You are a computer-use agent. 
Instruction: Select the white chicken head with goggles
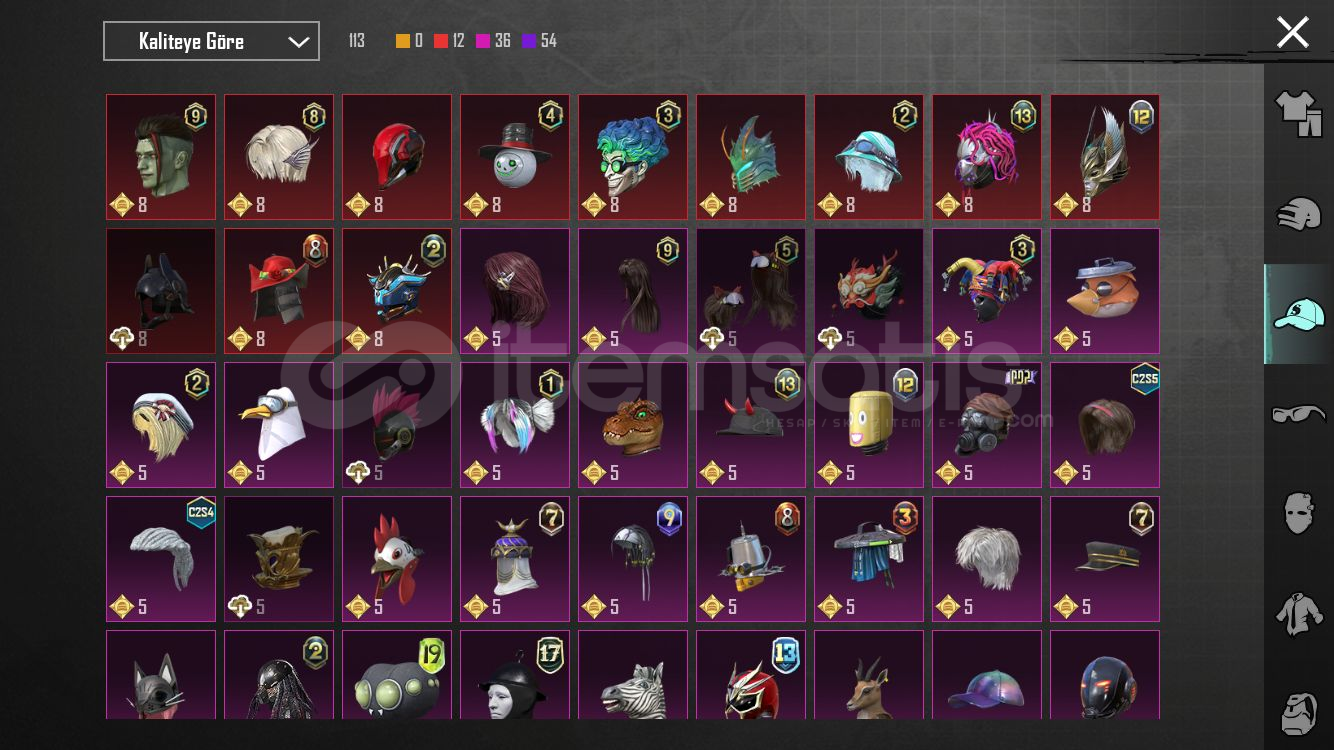tap(279, 425)
